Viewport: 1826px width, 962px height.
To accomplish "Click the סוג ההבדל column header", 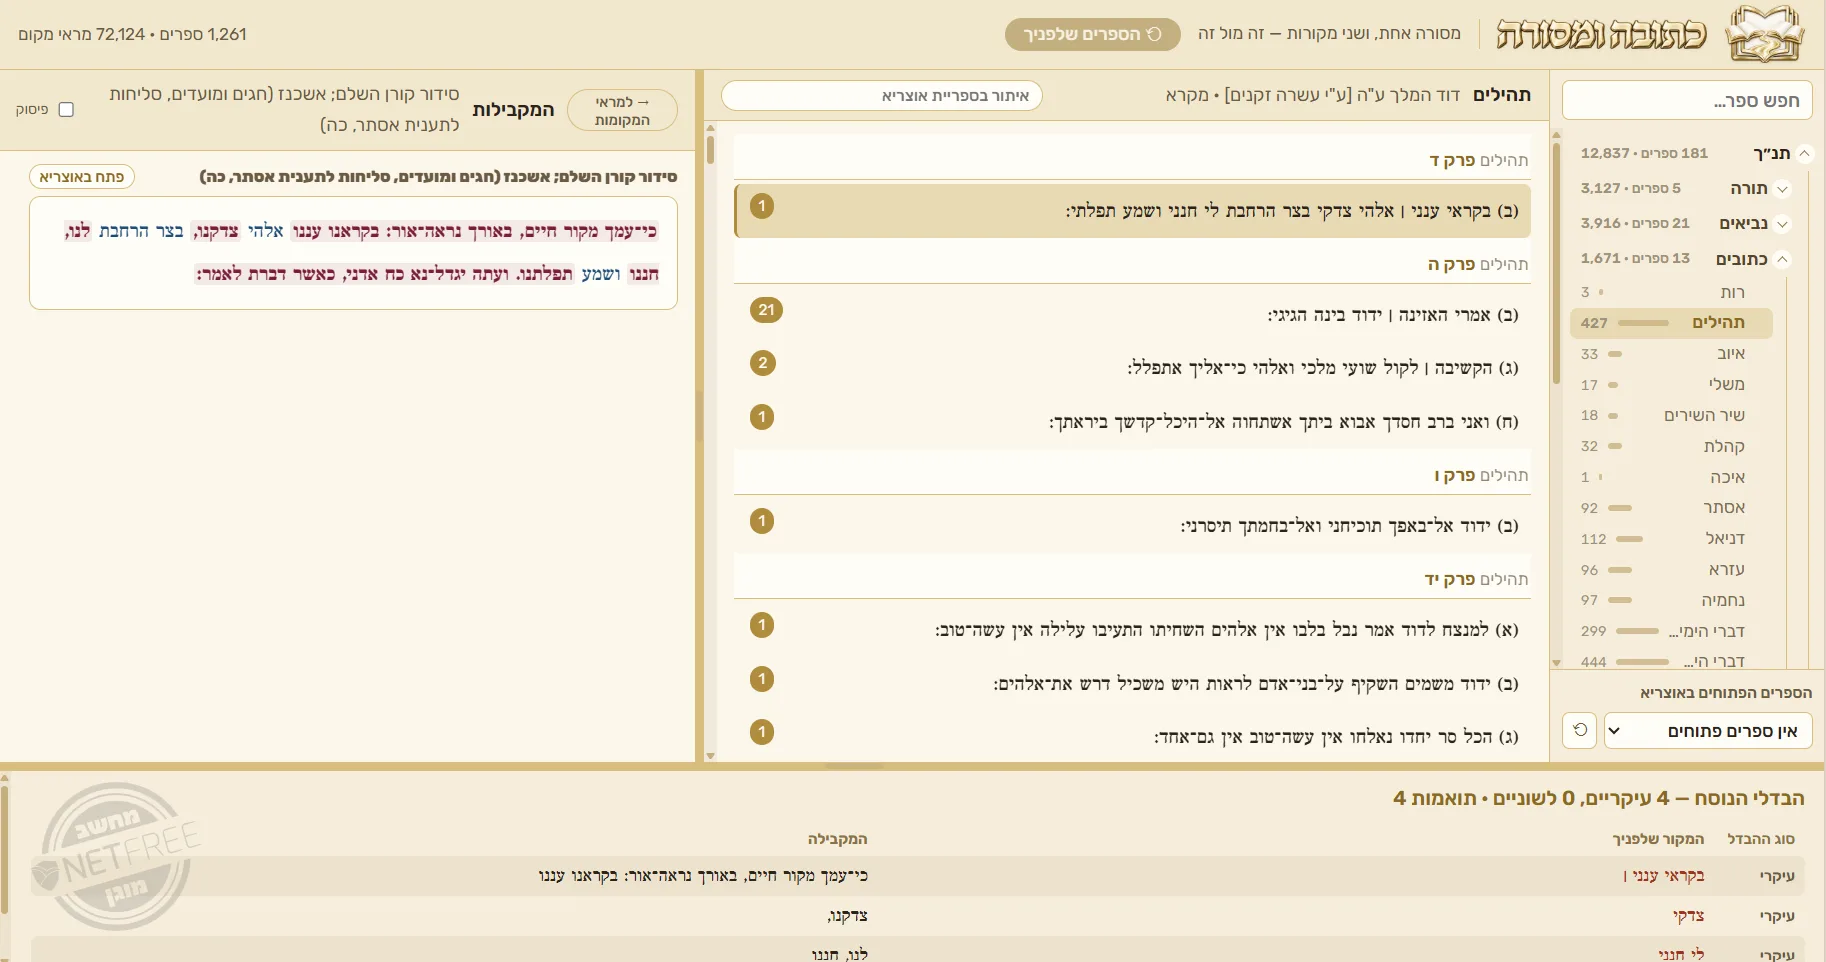I will coord(1761,839).
